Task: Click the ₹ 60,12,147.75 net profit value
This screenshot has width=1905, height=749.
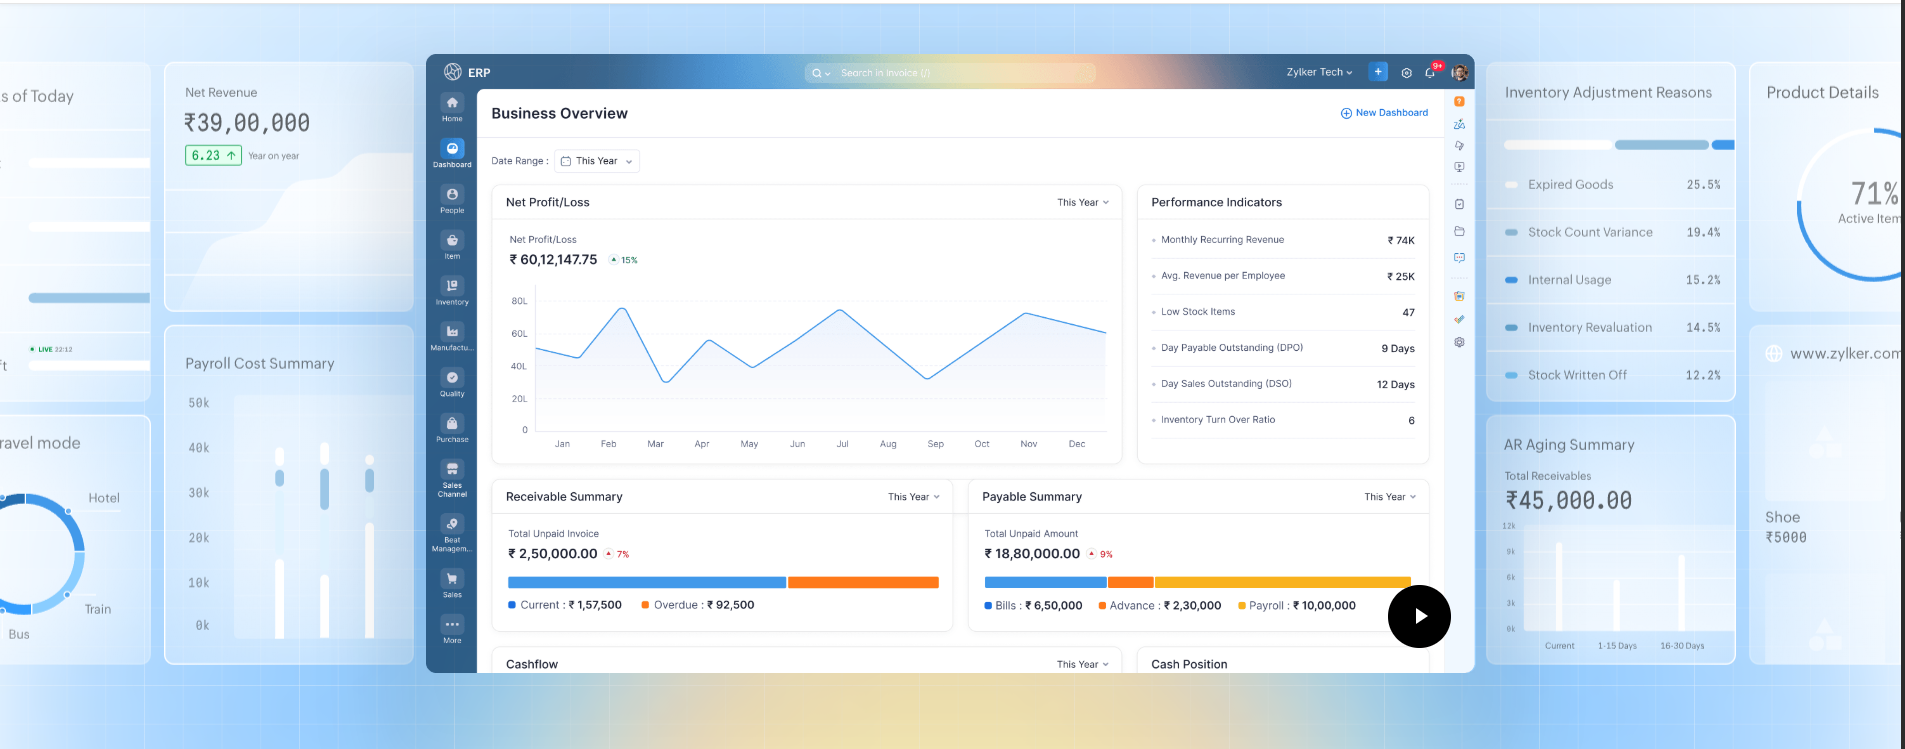Action: (553, 260)
